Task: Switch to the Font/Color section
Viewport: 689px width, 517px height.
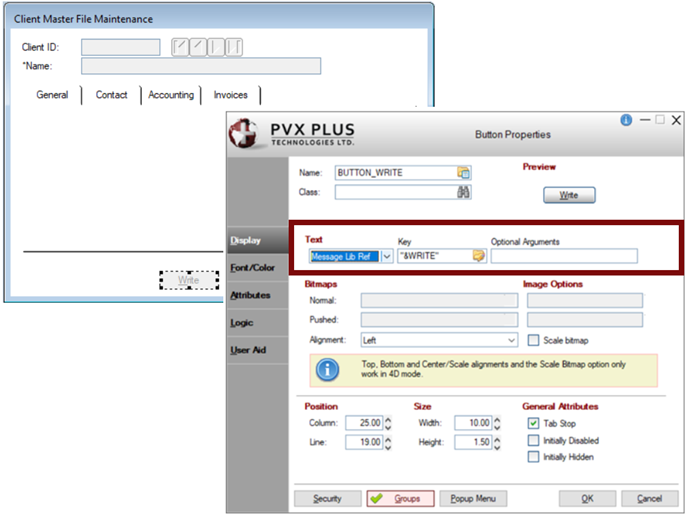Action: pos(252,268)
